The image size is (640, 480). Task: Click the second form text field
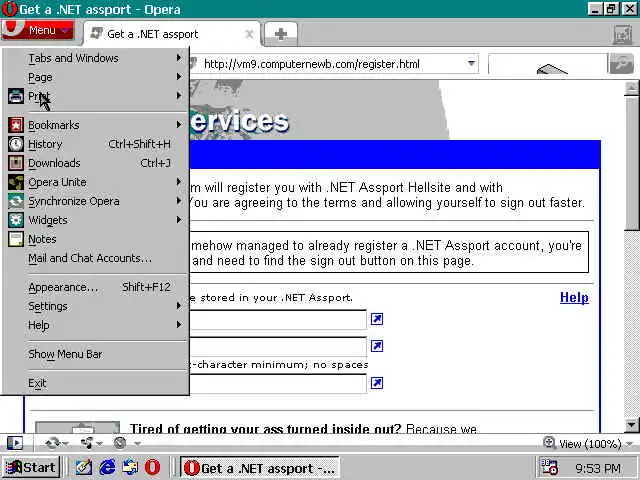[278, 347]
